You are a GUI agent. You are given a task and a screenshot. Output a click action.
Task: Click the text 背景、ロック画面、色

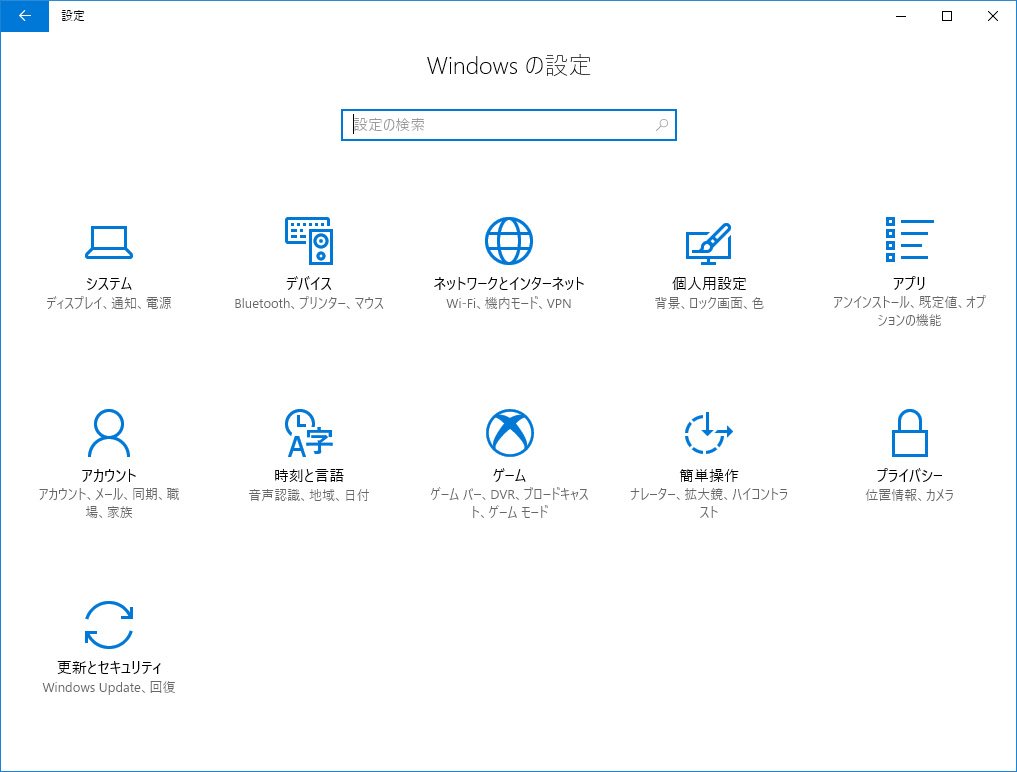click(x=709, y=303)
